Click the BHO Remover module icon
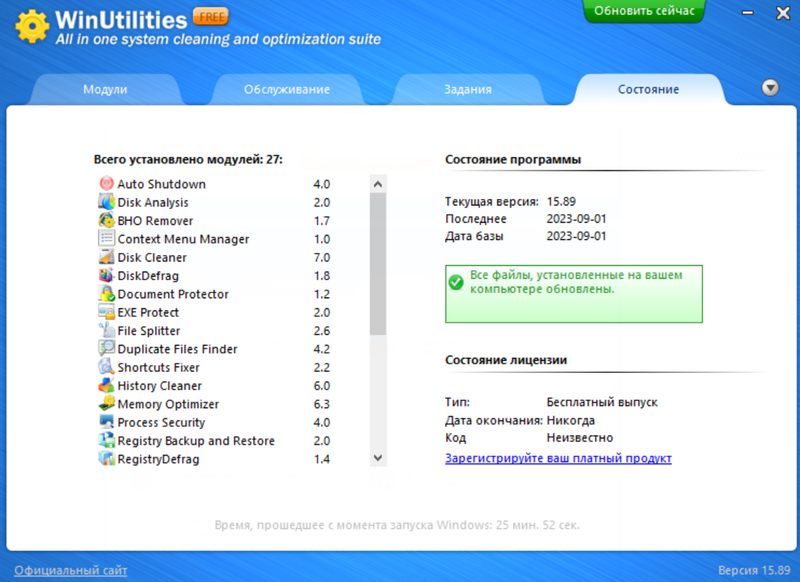 (106, 220)
